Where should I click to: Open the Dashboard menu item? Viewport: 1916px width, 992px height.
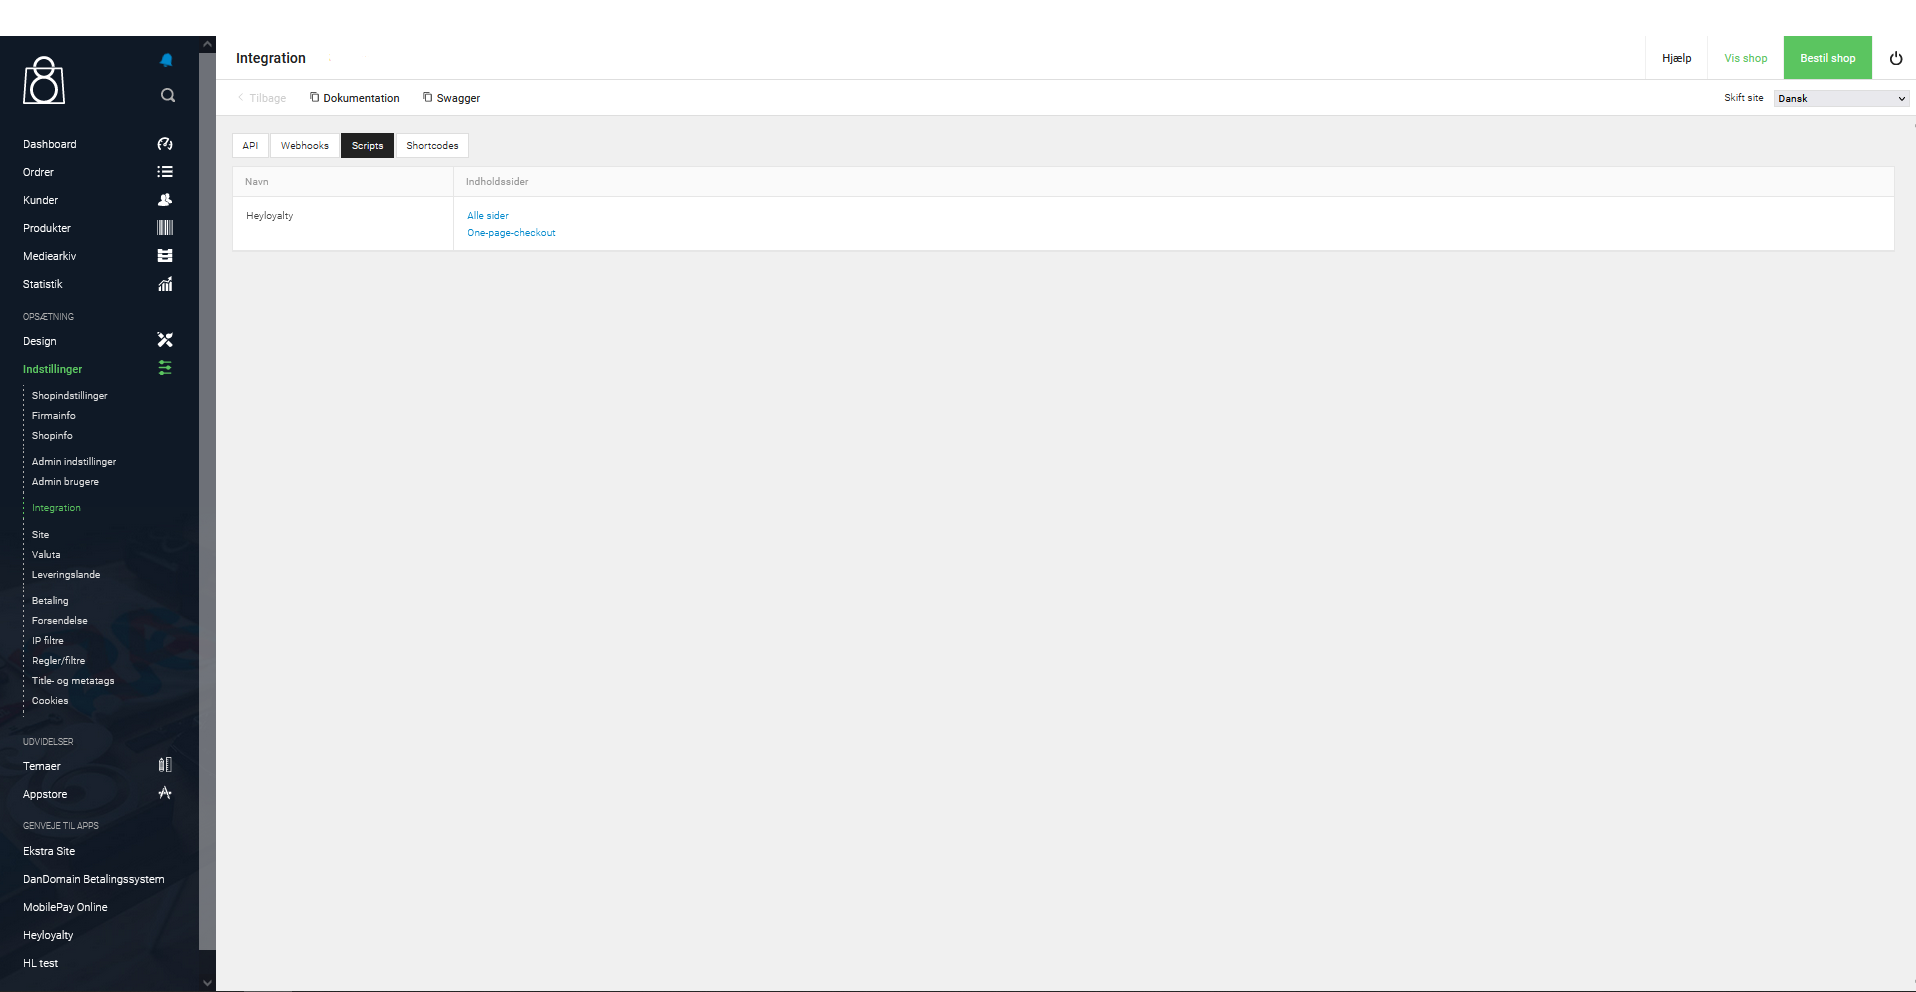pyautogui.click(x=49, y=144)
